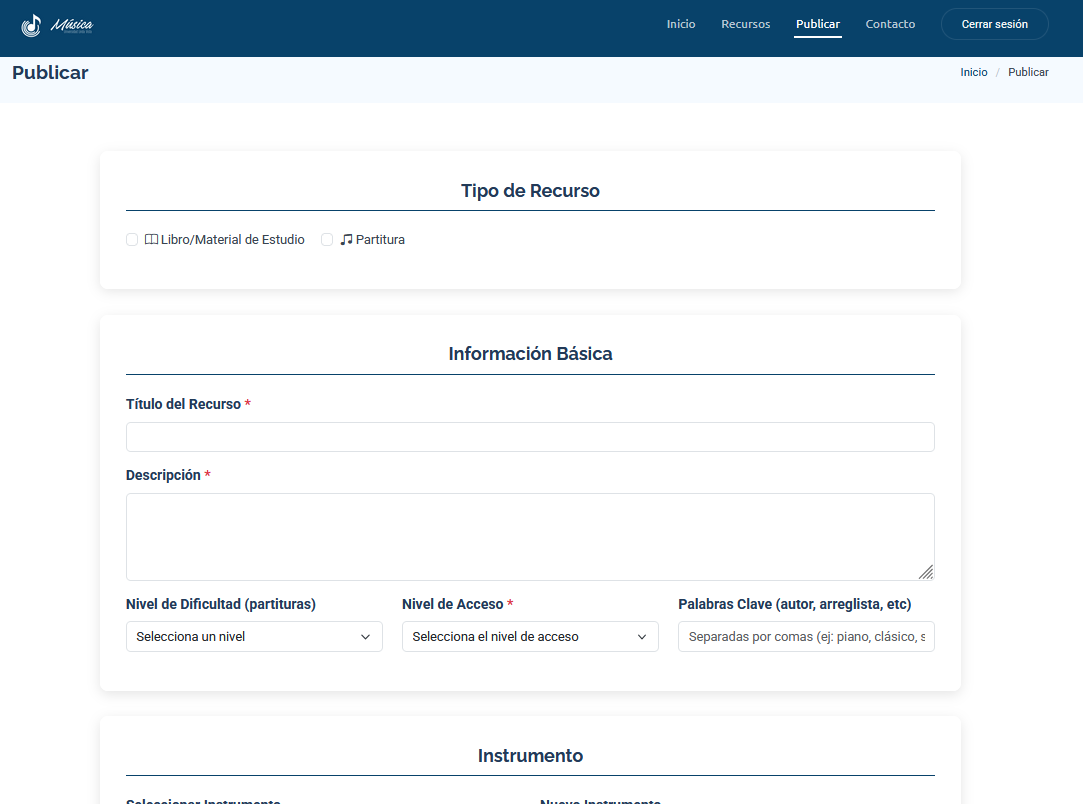Select the Publicar navigation tab
This screenshot has height=804, width=1083.
click(x=818, y=24)
